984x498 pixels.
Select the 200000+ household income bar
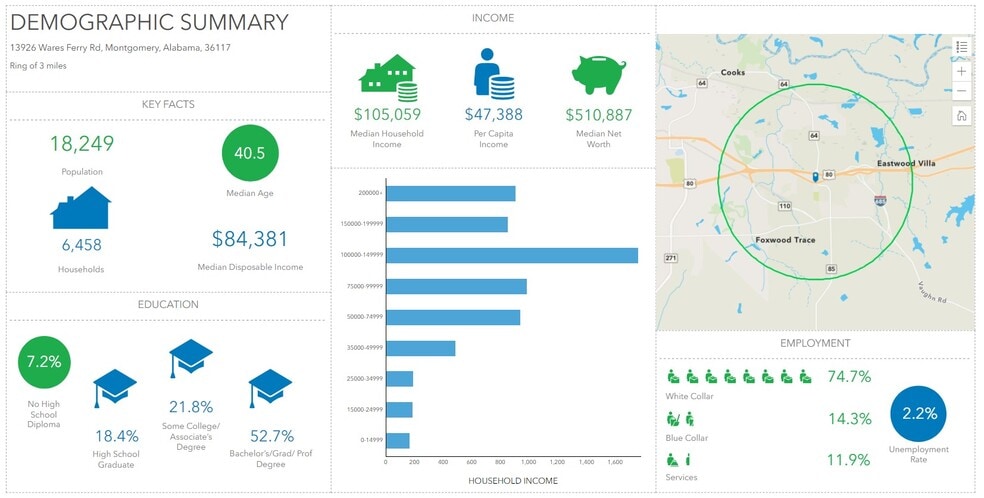click(x=451, y=193)
